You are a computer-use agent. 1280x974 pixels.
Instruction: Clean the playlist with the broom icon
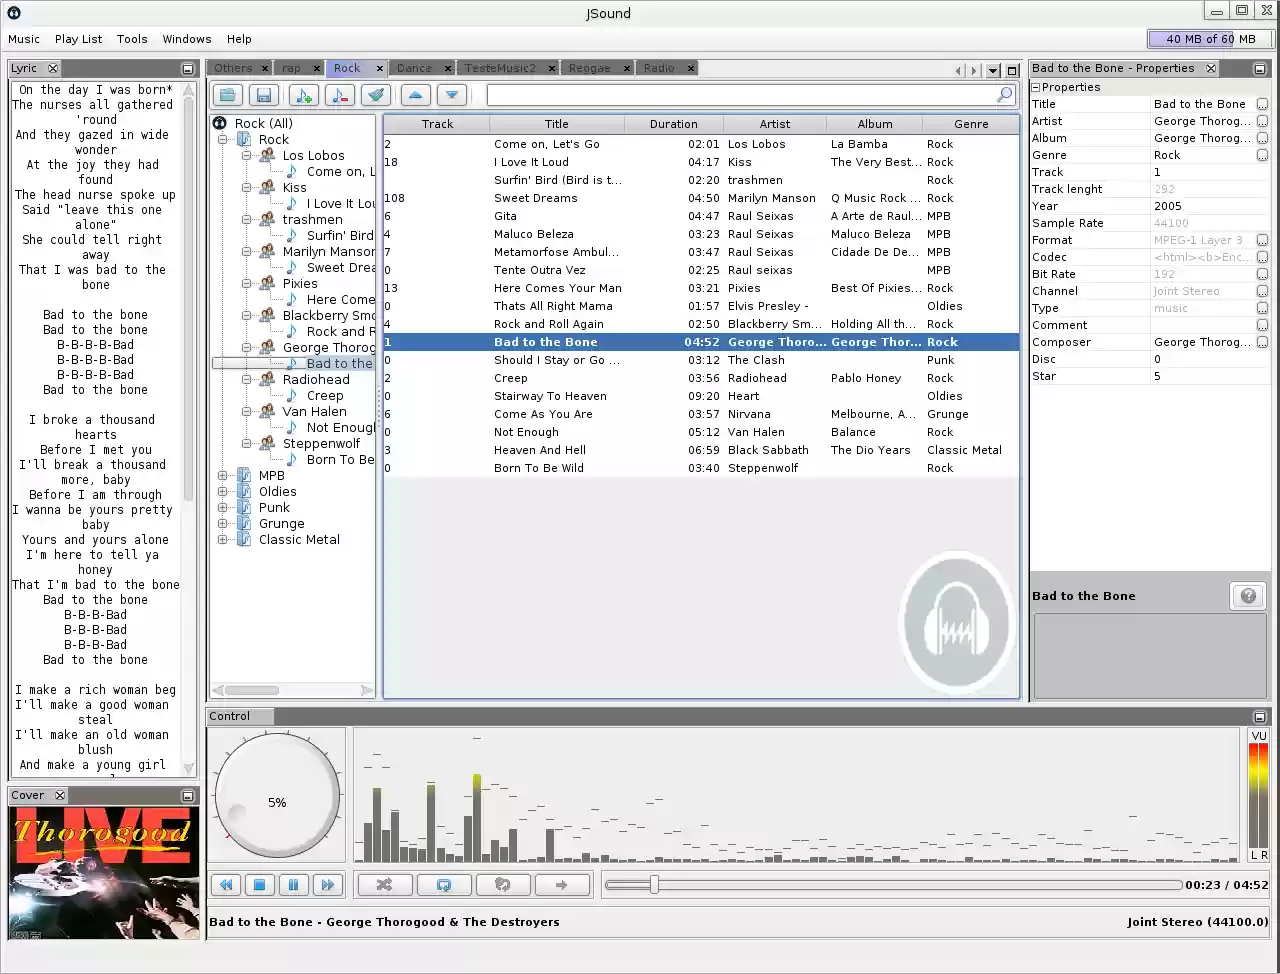[376, 94]
